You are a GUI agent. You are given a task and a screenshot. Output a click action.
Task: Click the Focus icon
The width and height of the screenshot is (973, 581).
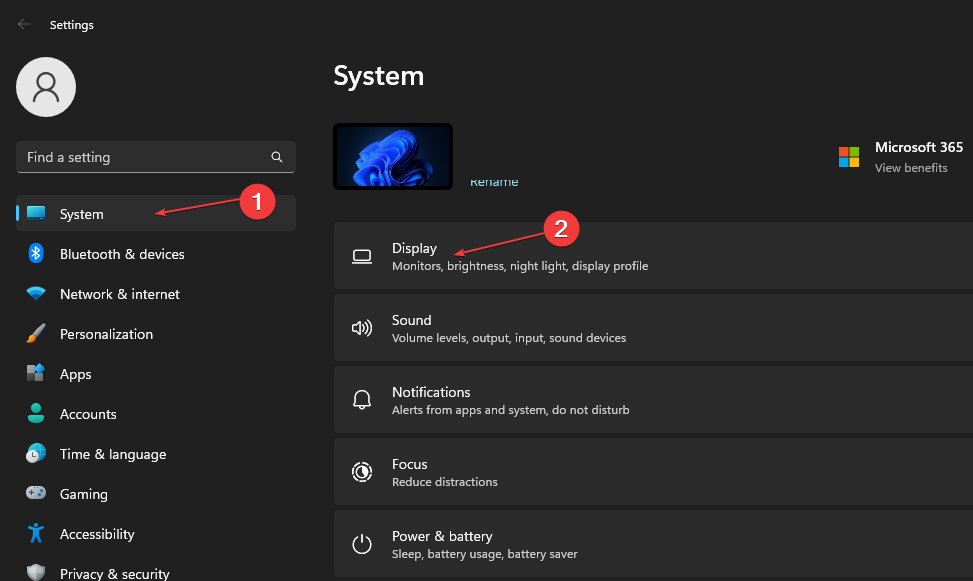[x=362, y=471]
